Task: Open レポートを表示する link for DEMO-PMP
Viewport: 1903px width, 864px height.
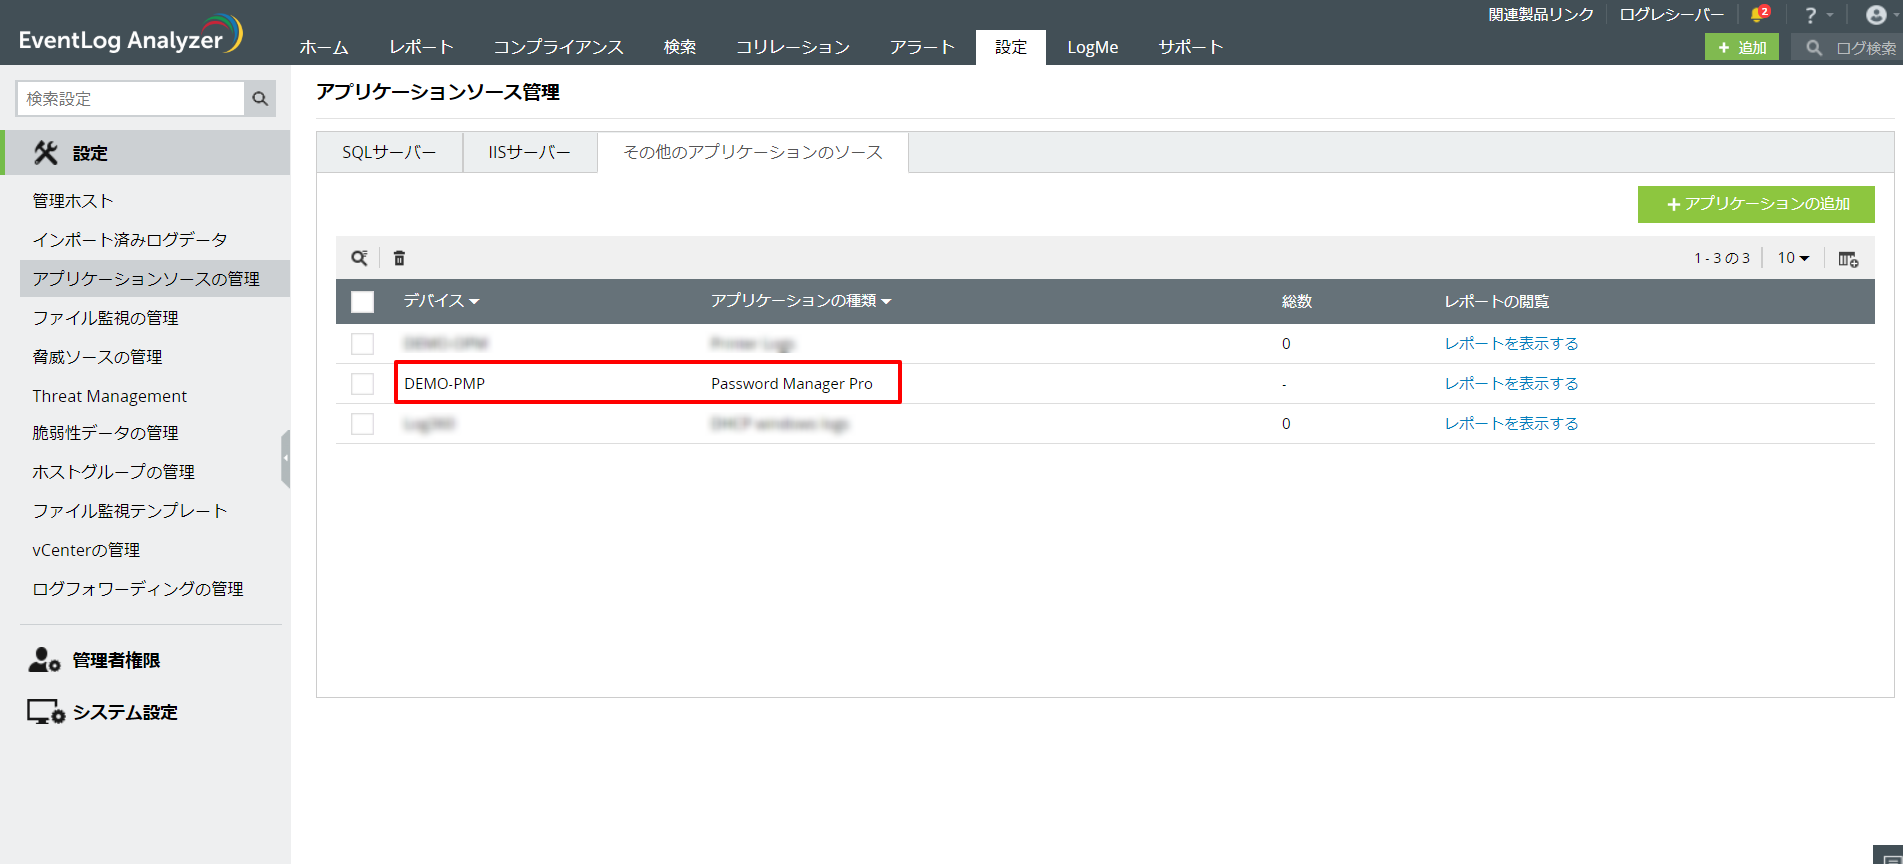Action: pos(1511,384)
